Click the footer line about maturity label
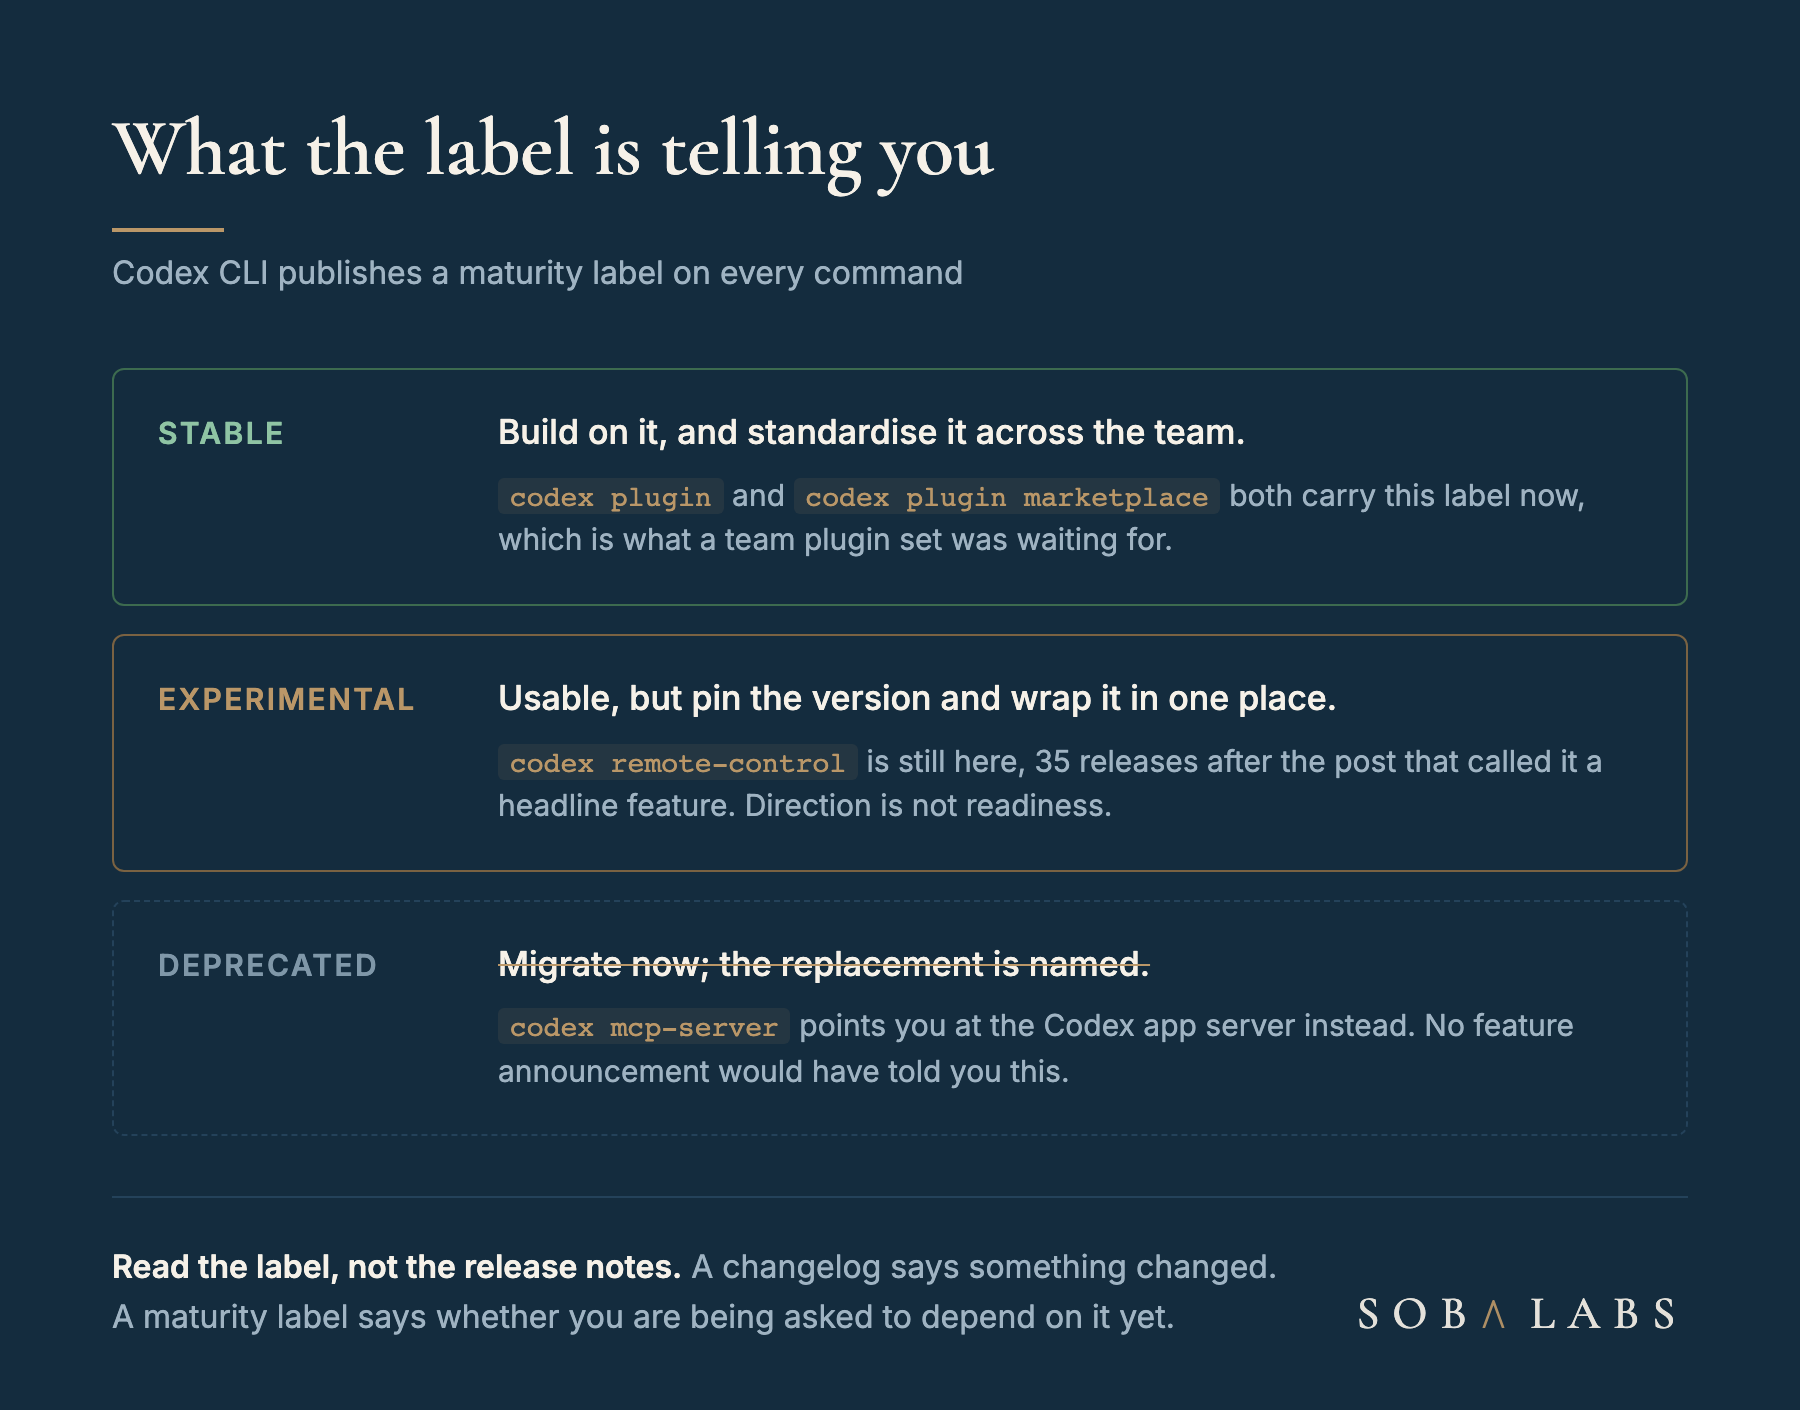Image resolution: width=1800 pixels, height=1410 pixels. (643, 1317)
